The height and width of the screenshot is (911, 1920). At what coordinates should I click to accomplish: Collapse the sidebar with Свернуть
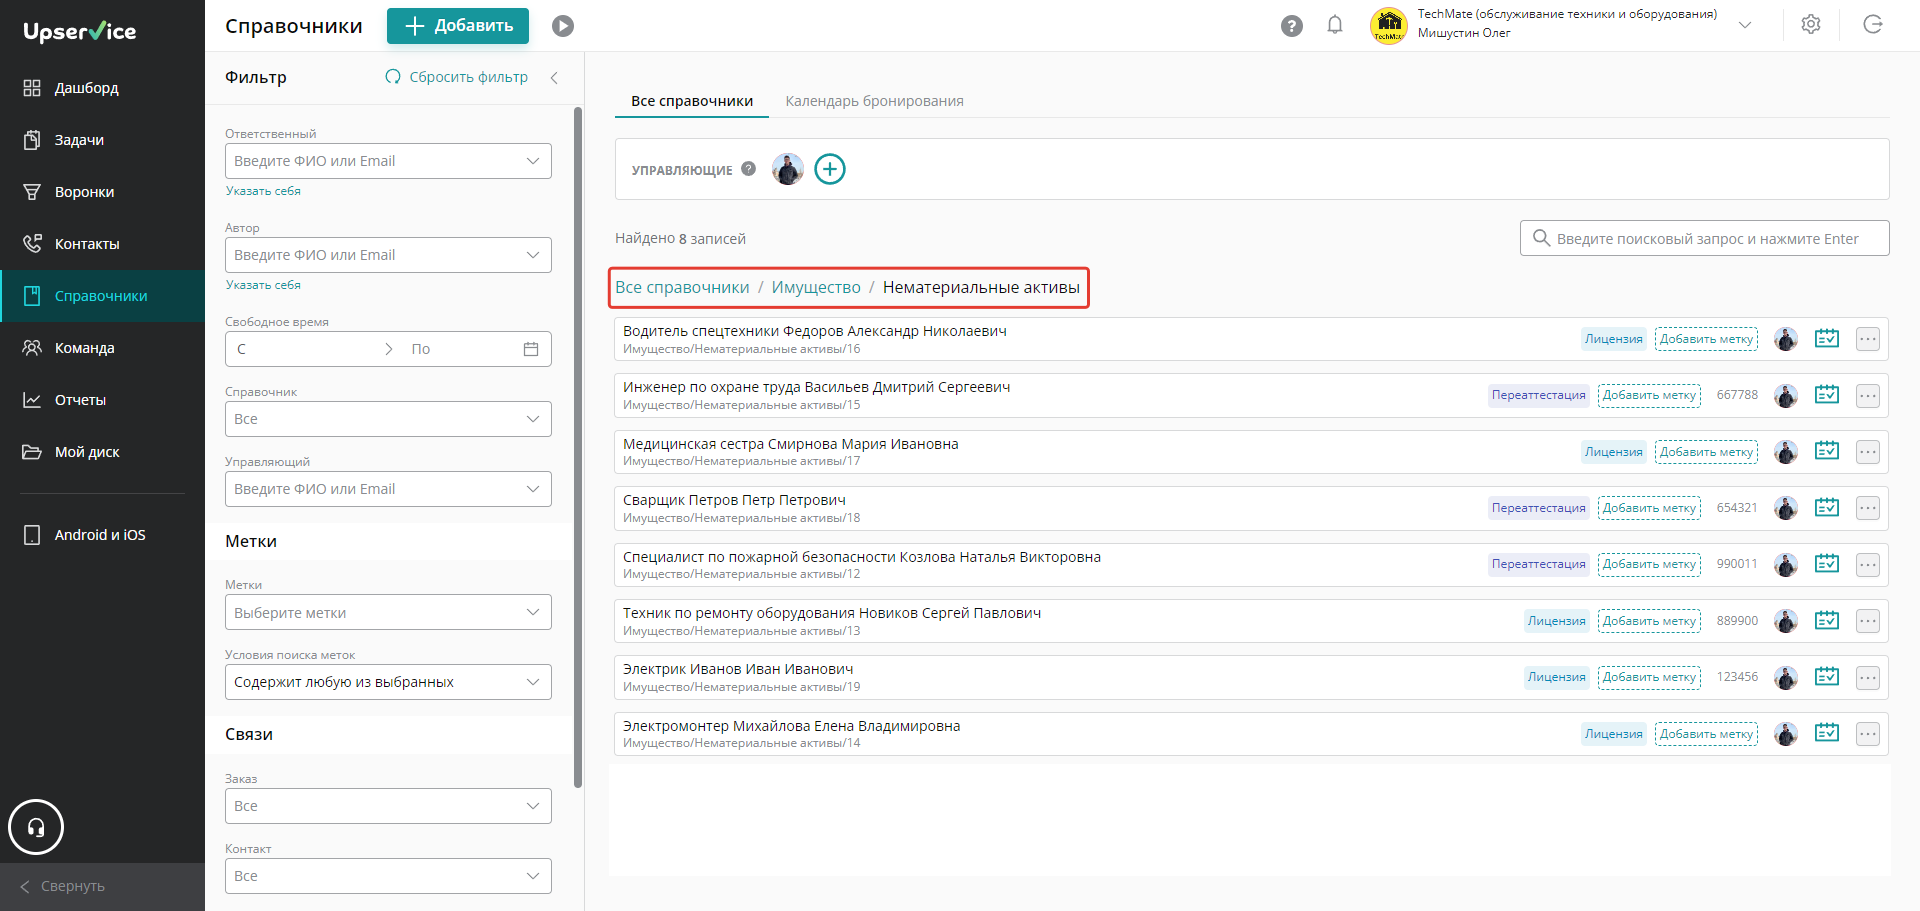102,886
